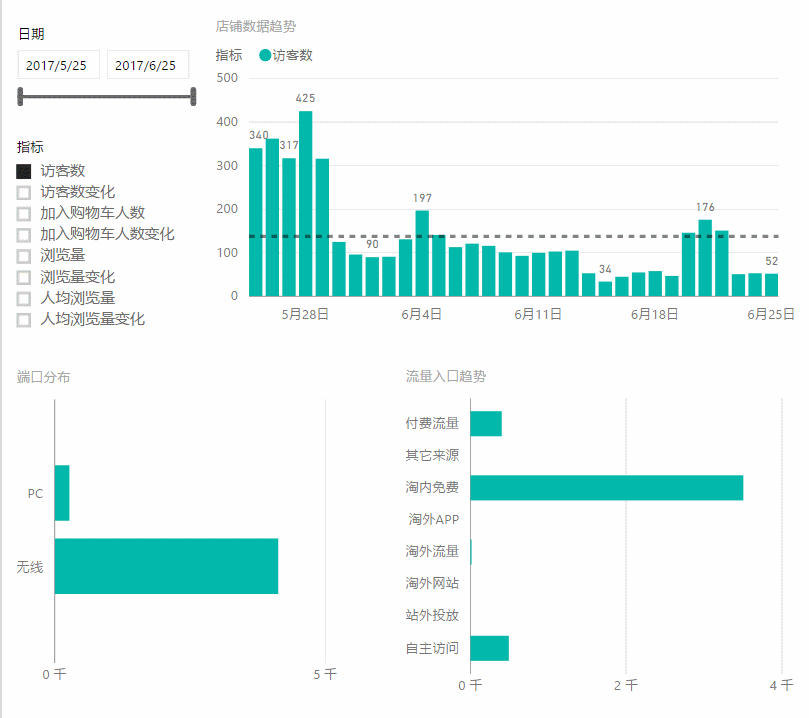809x718 pixels.
Task: Click the 淘外APP category label
Action: [x=434, y=519]
